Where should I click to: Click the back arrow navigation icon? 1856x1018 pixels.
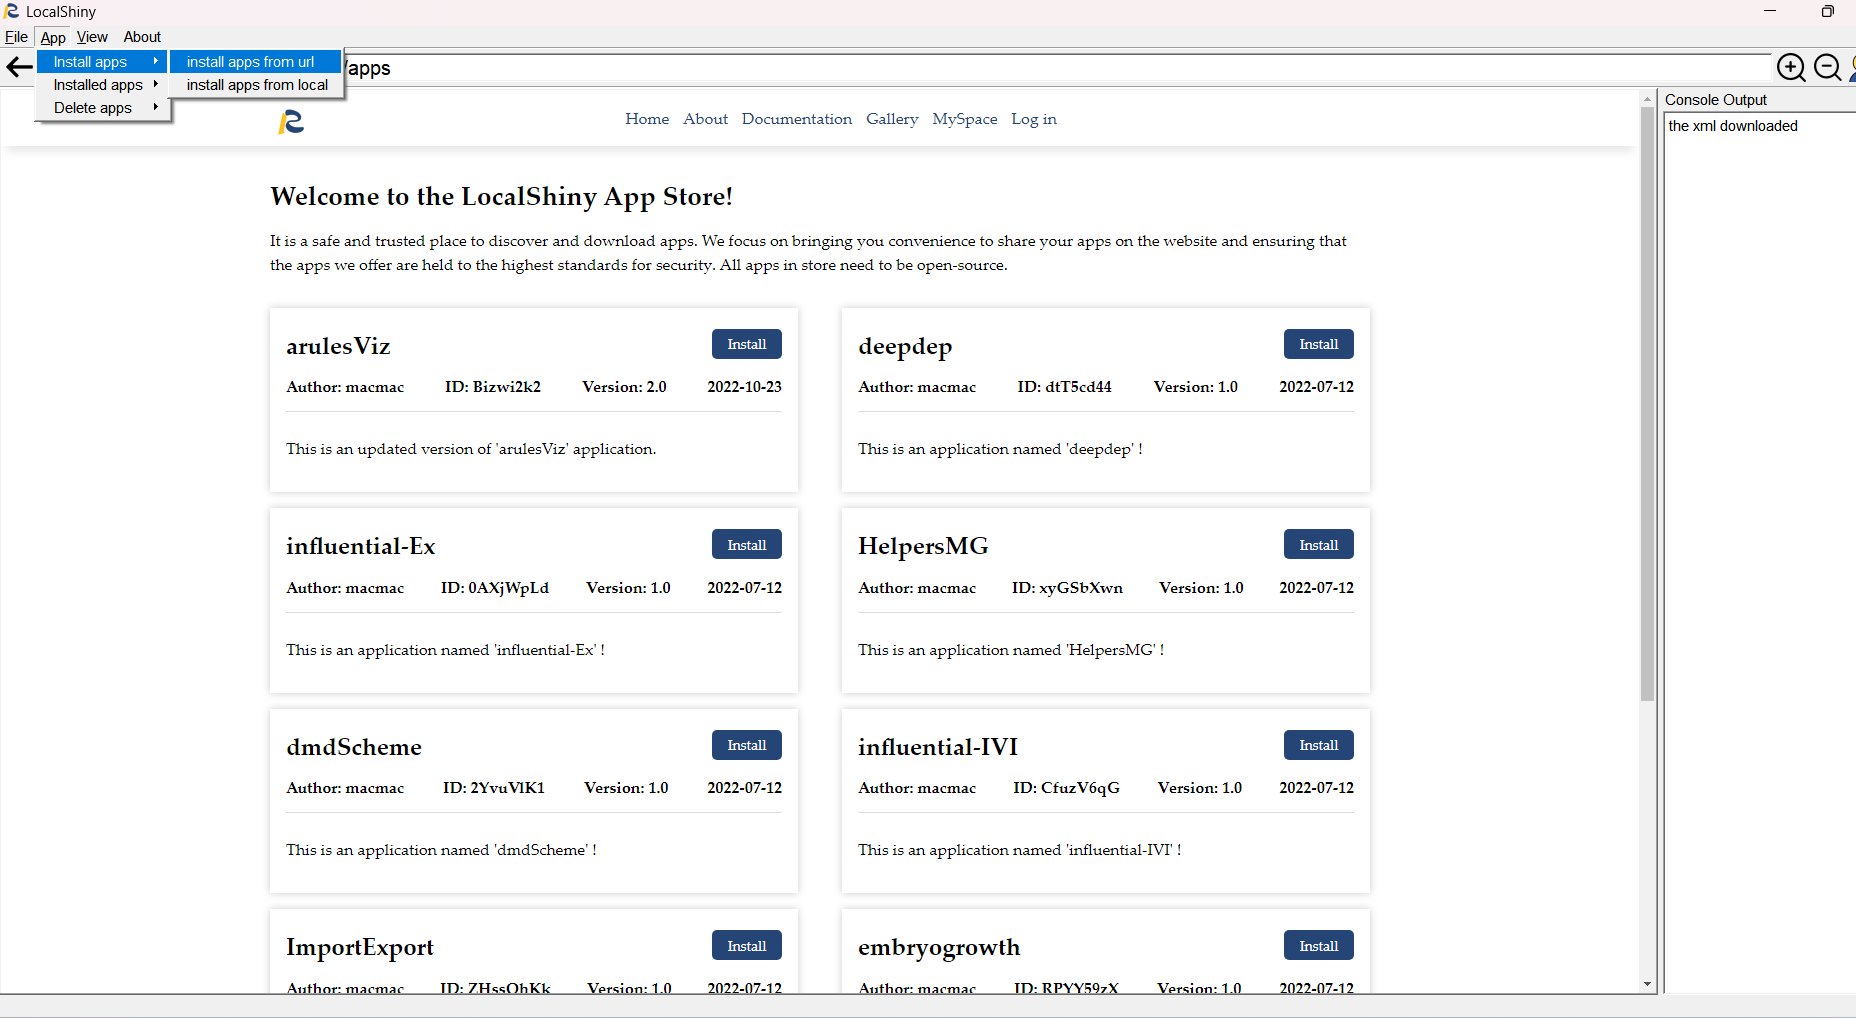coord(19,67)
